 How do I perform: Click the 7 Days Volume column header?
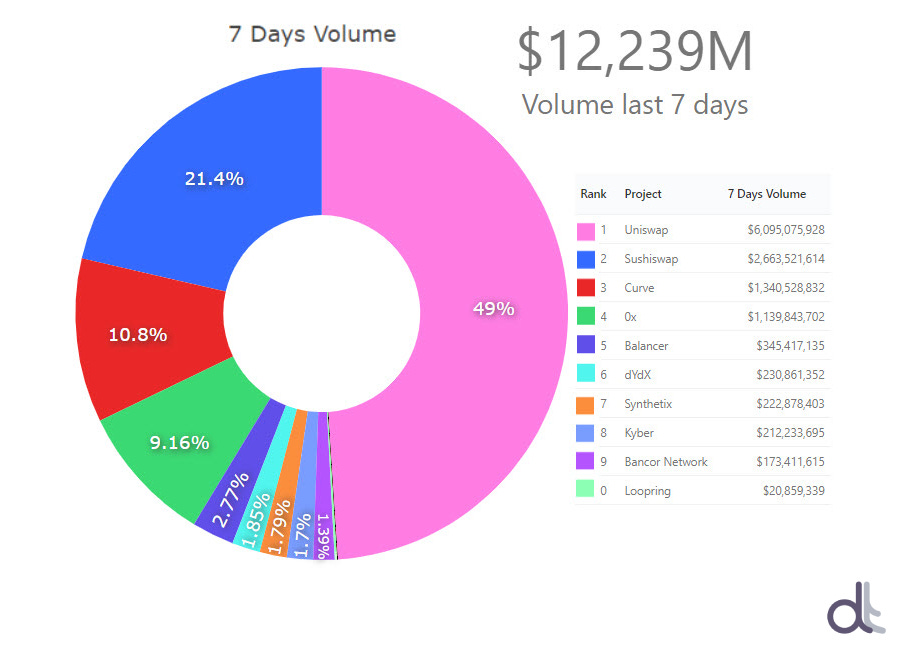click(x=767, y=194)
